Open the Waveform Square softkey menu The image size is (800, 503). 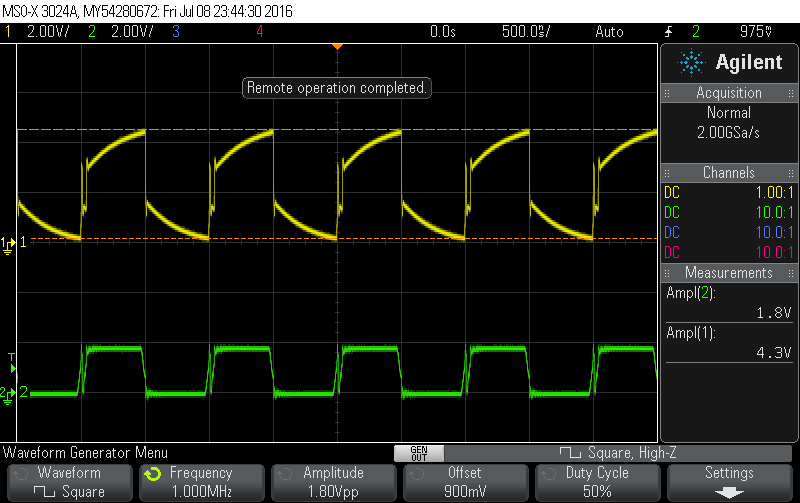[x=69, y=481]
